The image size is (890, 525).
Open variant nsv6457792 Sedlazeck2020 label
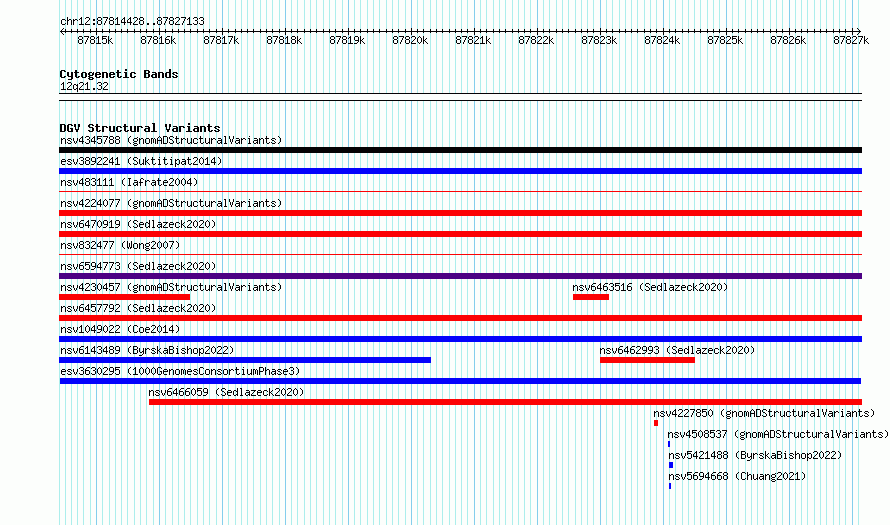(138, 308)
